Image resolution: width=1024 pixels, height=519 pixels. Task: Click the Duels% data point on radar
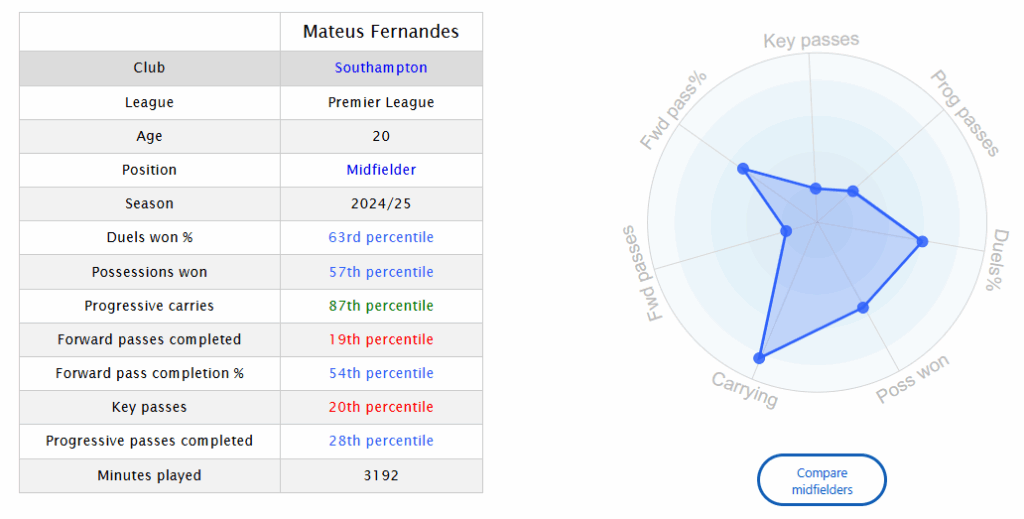pos(922,242)
